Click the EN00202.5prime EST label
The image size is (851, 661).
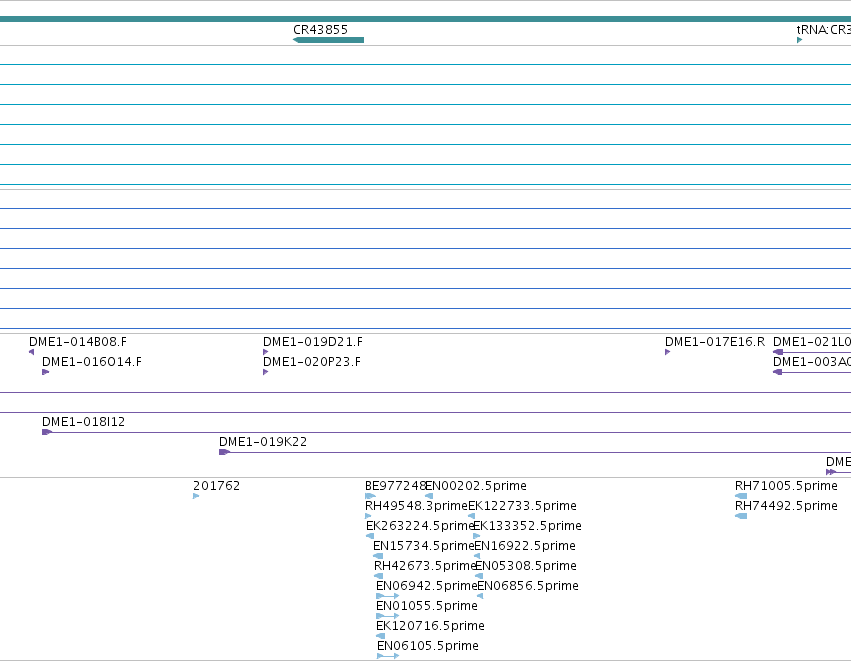point(476,486)
